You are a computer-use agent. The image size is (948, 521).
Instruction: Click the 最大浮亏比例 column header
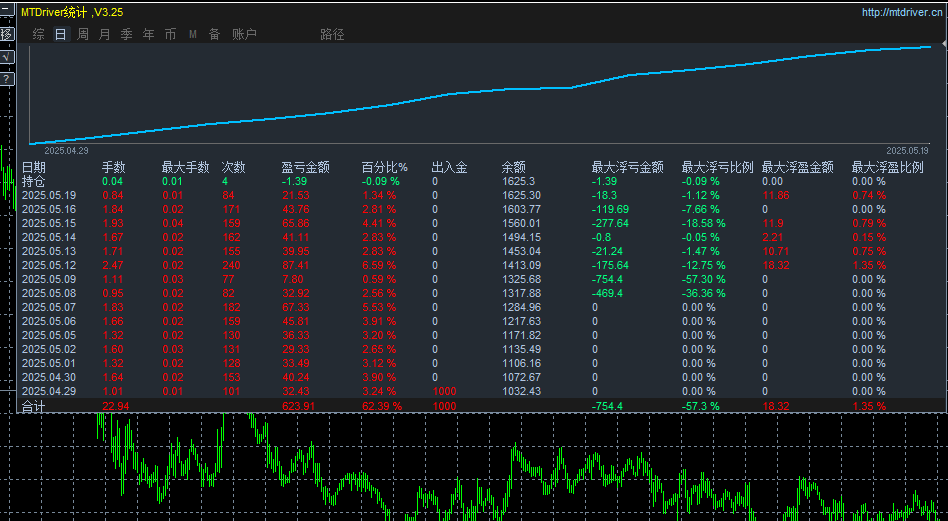click(x=718, y=167)
